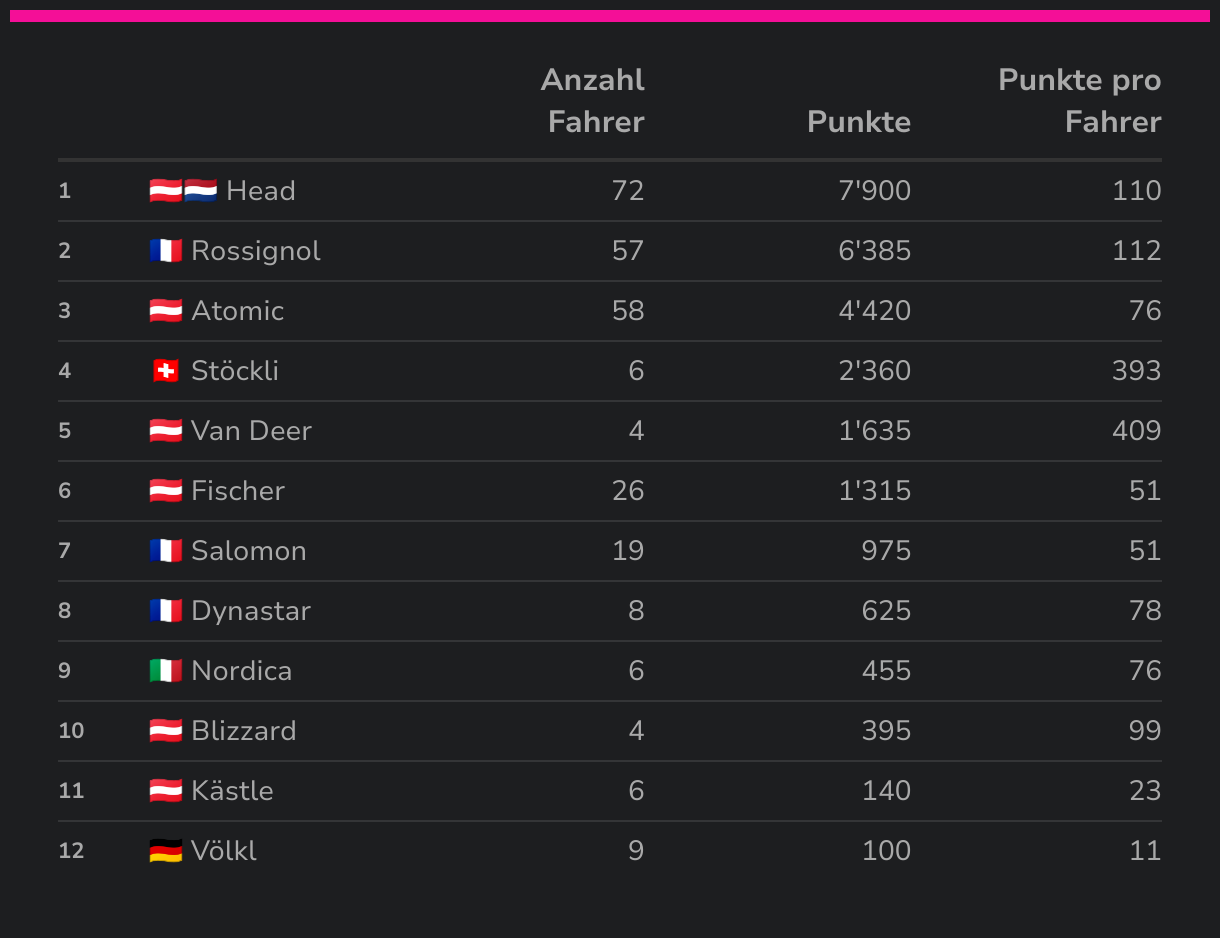This screenshot has height=938, width=1220.
Task: Sort table by Punkte column header
Action: coord(858,122)
